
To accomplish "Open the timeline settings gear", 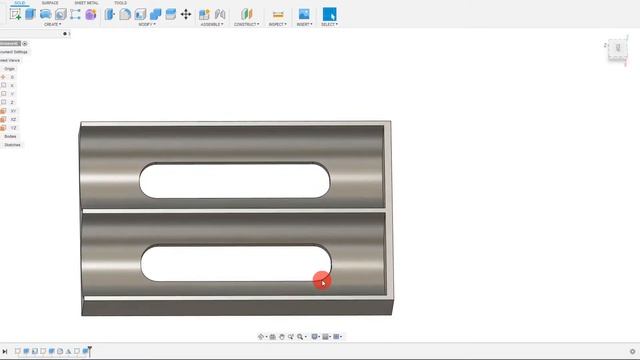I will (x=632, y=351).
